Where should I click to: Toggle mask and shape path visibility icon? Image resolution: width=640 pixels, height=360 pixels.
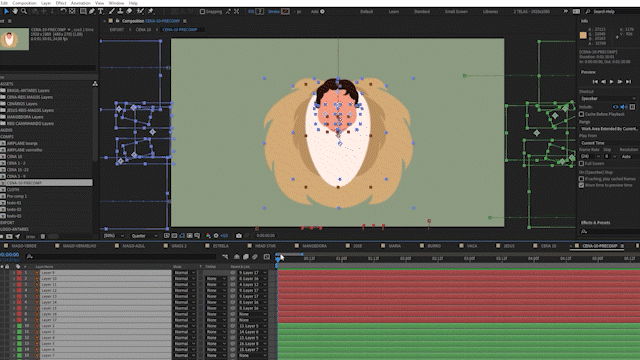[x=182, y=236]
